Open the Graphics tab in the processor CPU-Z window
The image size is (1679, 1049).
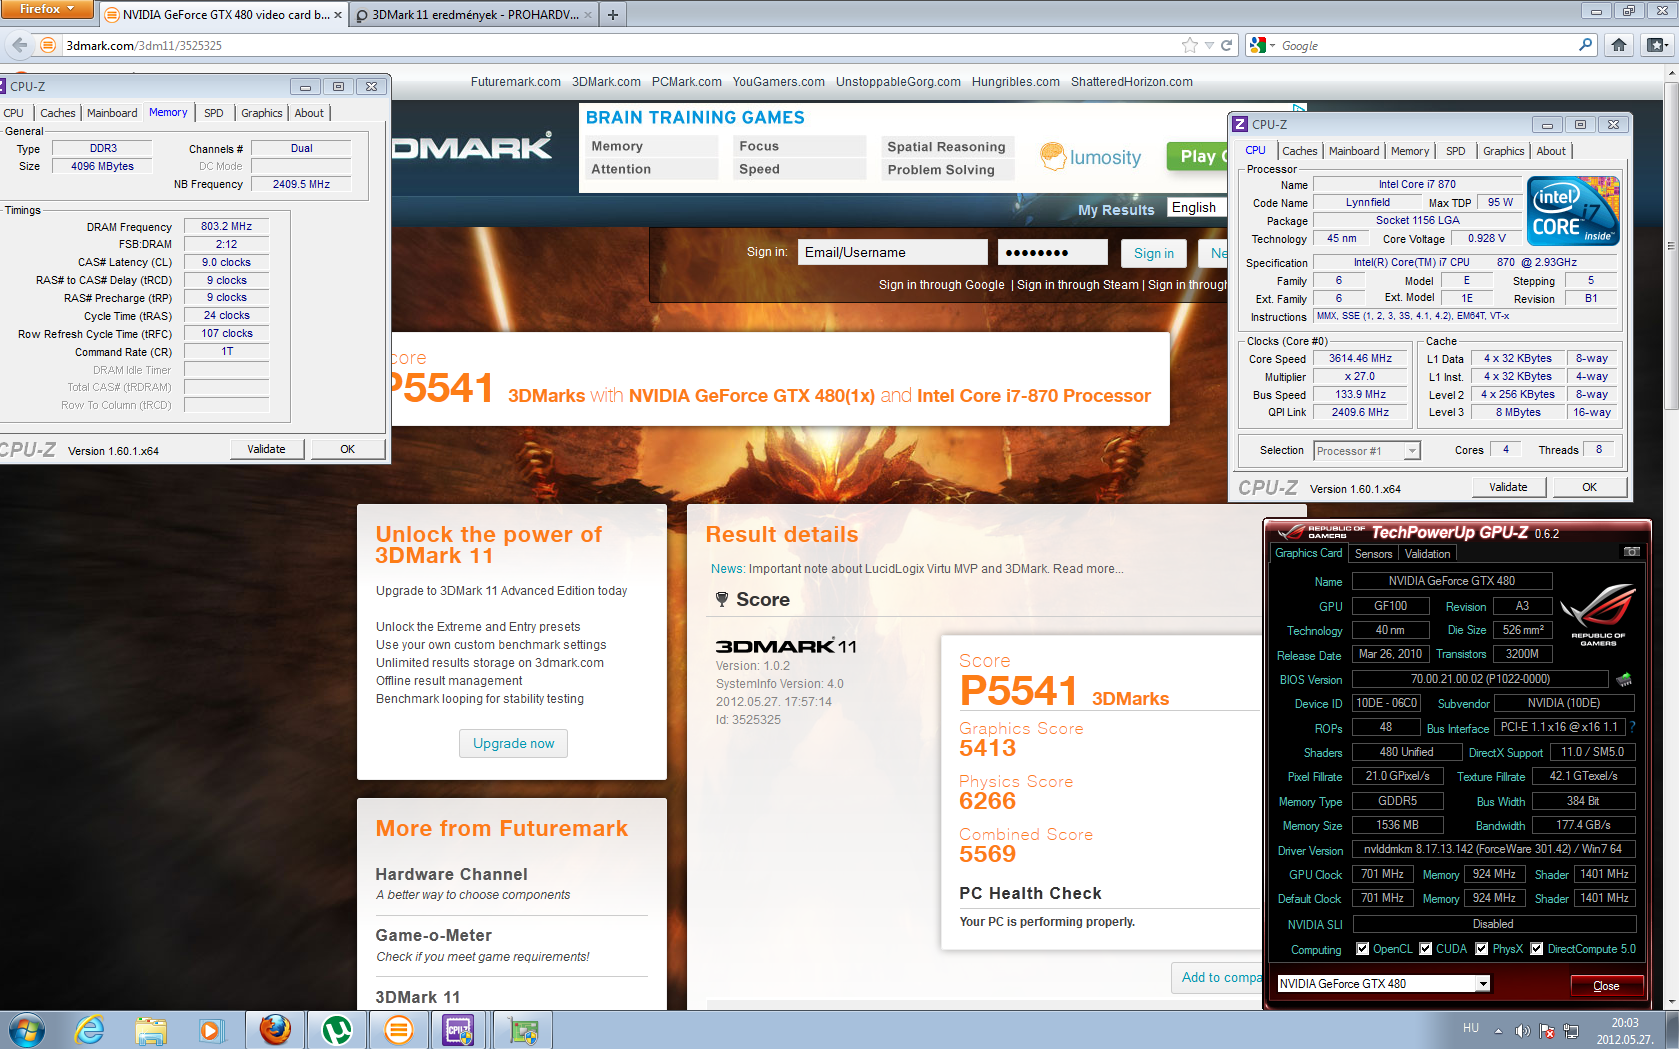(1503, 151)
